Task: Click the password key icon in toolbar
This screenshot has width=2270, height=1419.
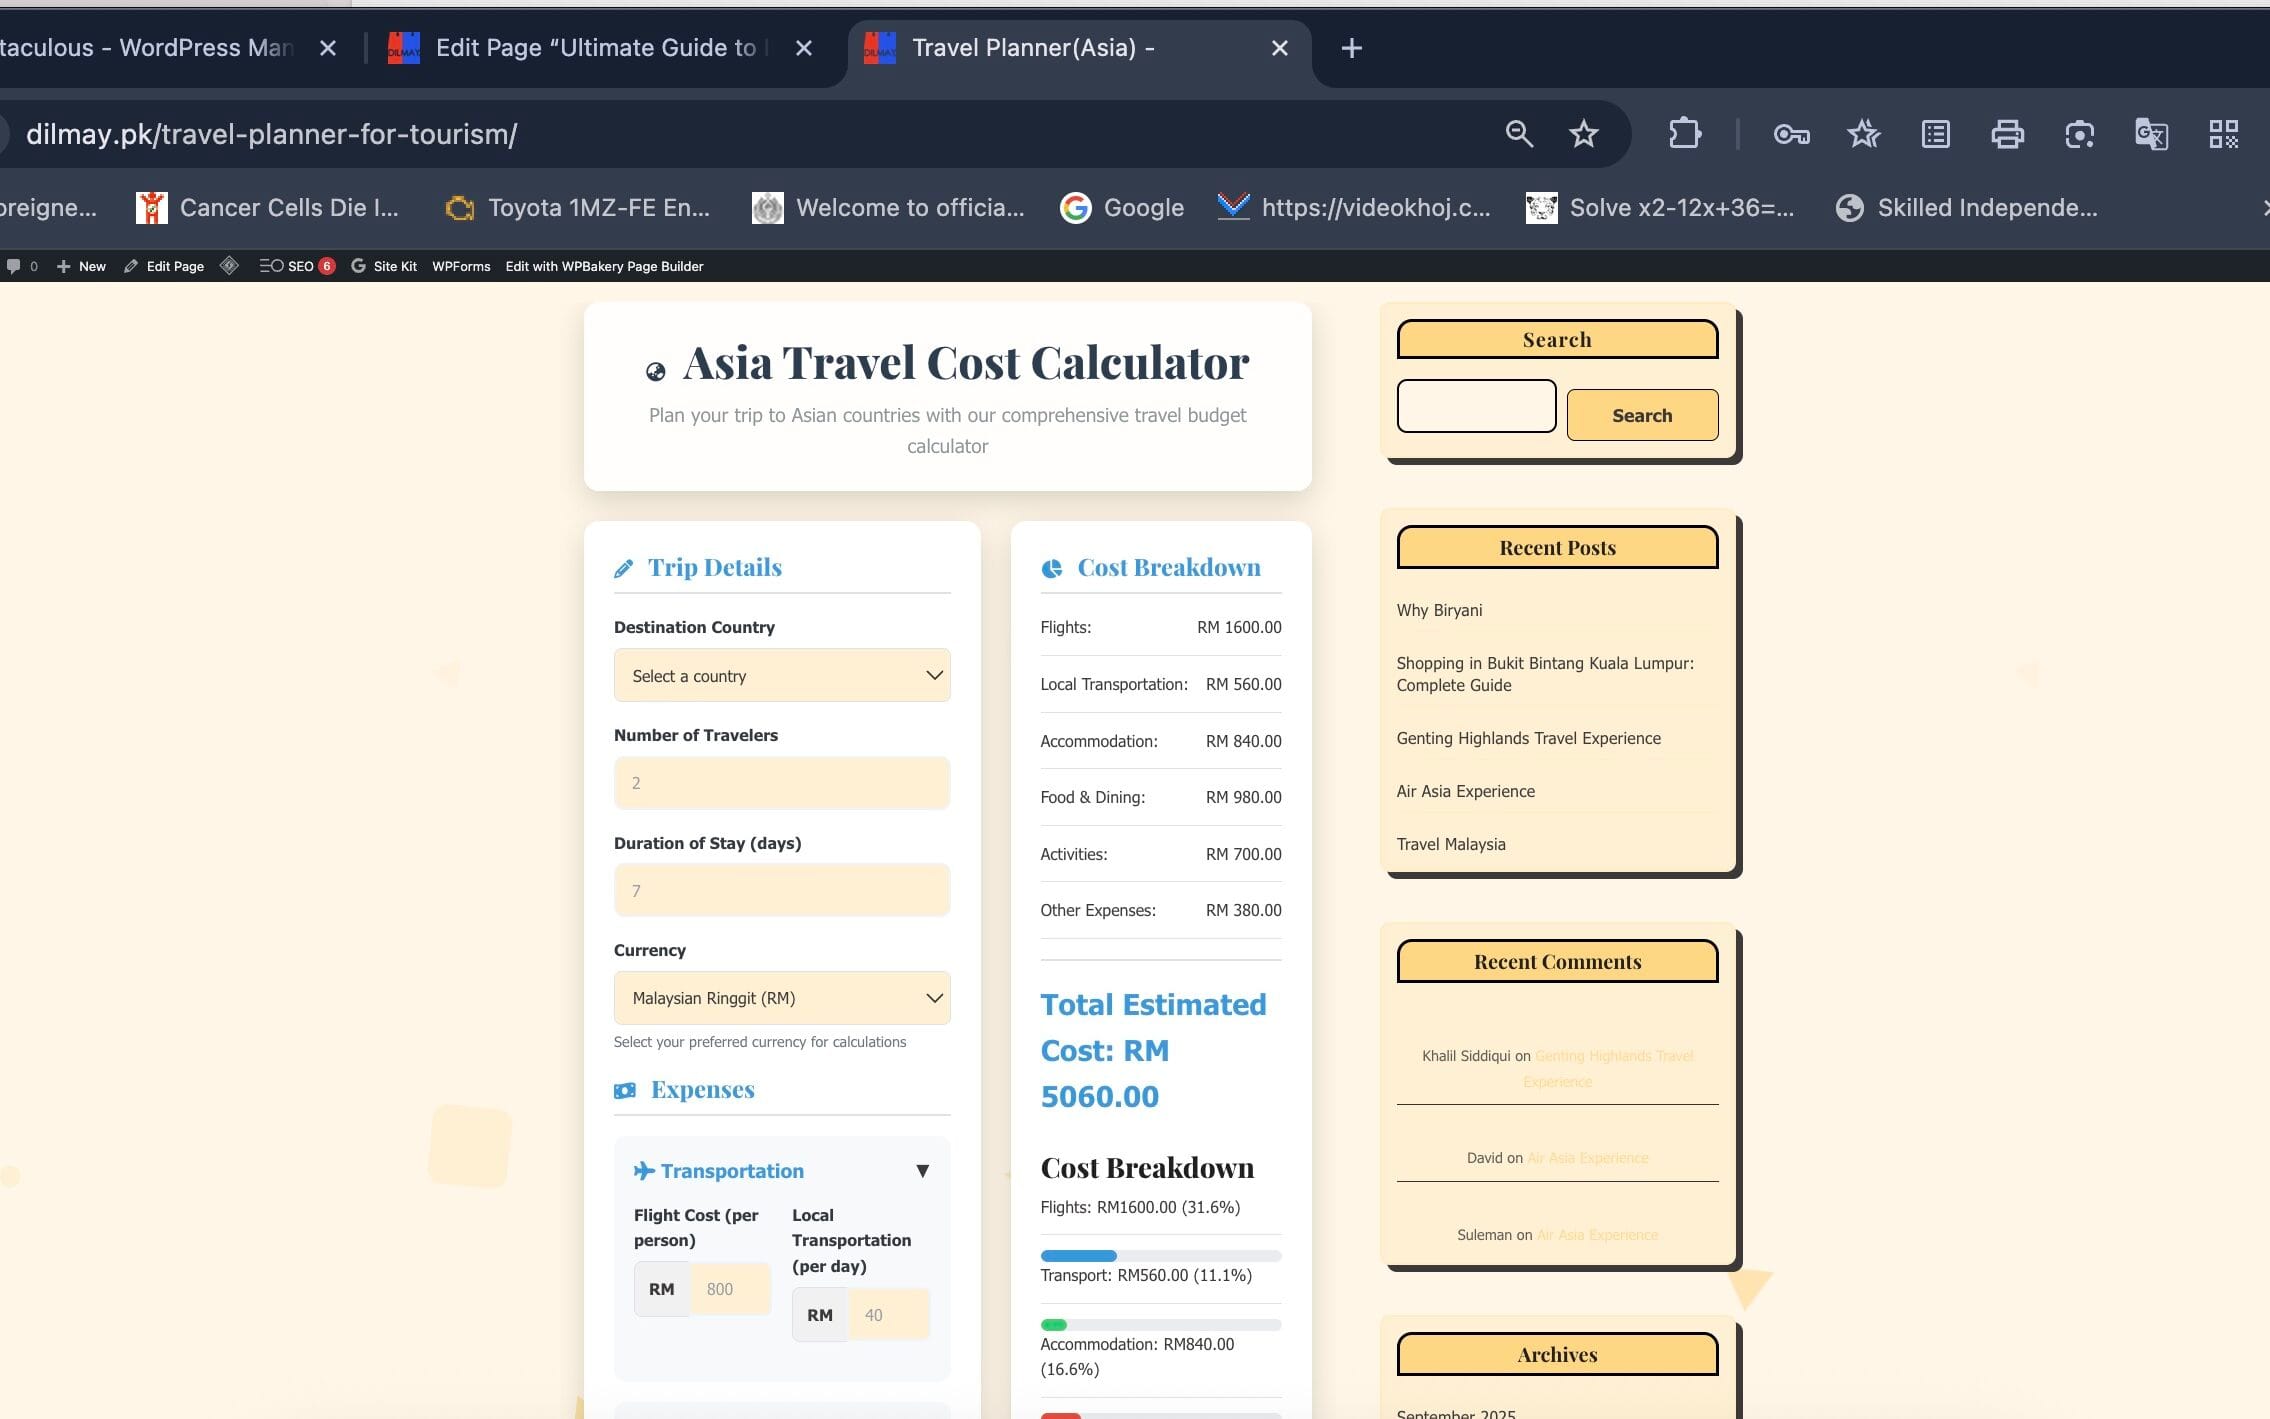Action: (x=1791, y=134)
